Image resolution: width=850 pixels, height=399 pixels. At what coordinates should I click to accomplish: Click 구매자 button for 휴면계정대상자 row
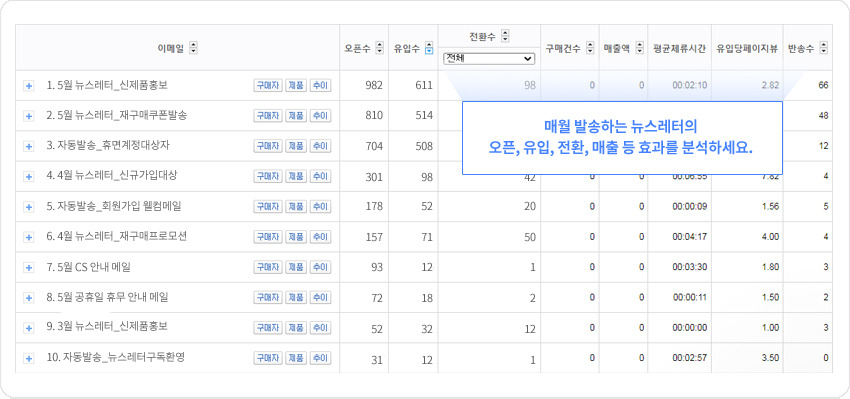pyautogui.click(x=268, y=146)
